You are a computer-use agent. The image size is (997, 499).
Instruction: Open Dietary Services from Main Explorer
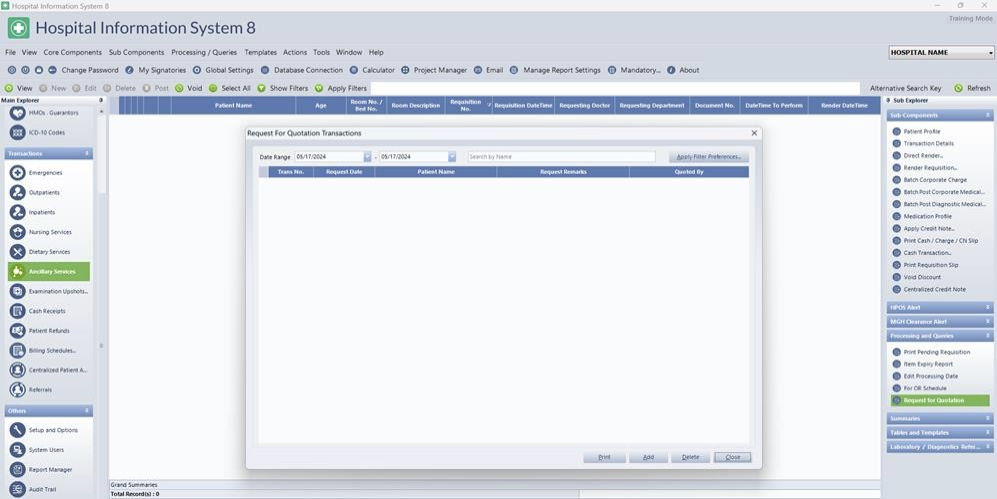(x=18, y=252)
